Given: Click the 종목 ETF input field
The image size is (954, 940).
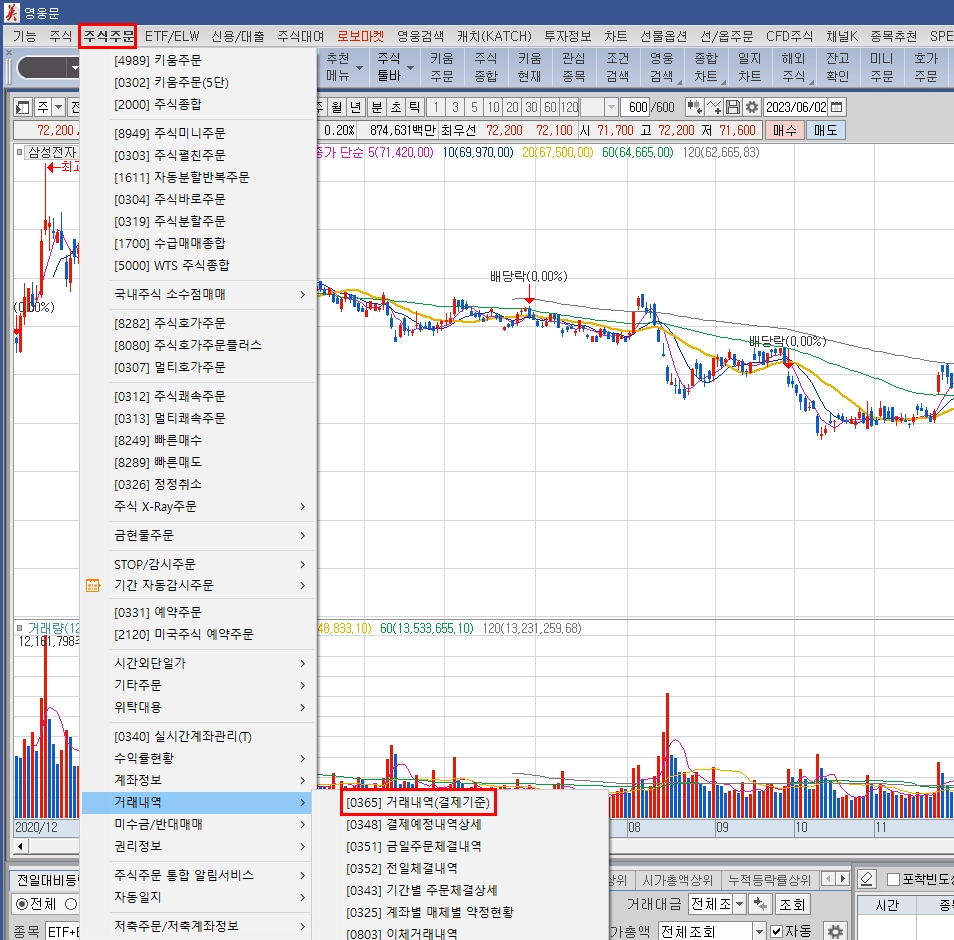Looking at the screenshot, I should pos(63,931).
